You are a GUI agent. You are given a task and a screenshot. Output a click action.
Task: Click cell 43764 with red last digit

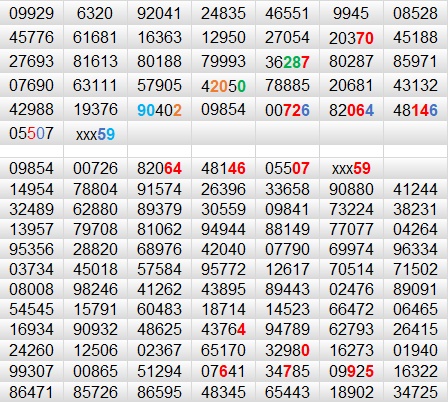click(223, 329)
